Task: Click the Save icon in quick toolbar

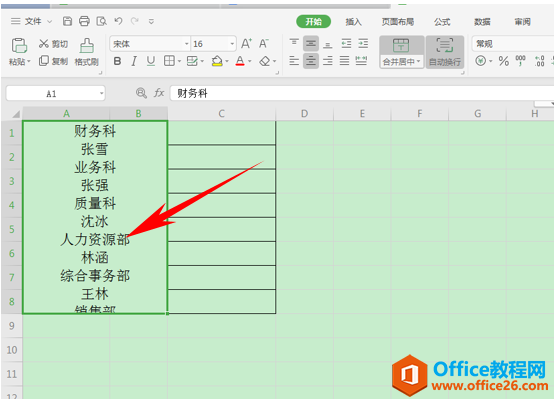Action: coord(67,22)
